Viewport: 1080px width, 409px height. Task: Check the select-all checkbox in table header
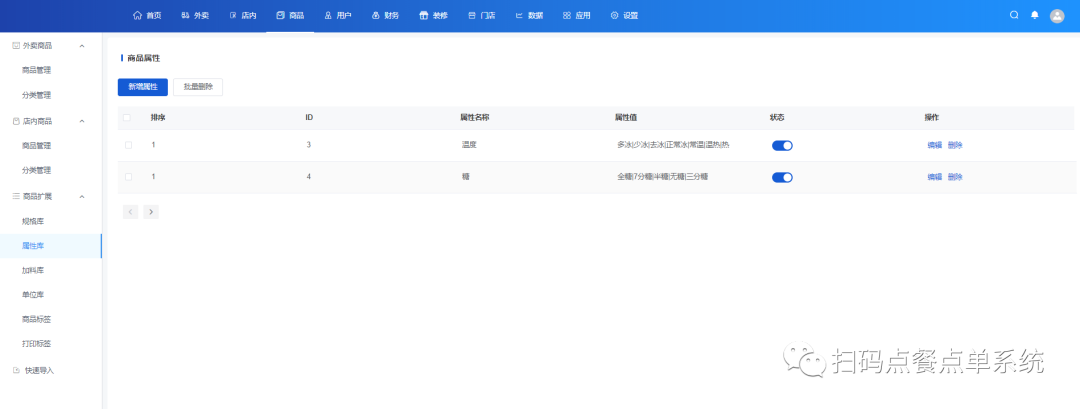[x=127, y=118]
